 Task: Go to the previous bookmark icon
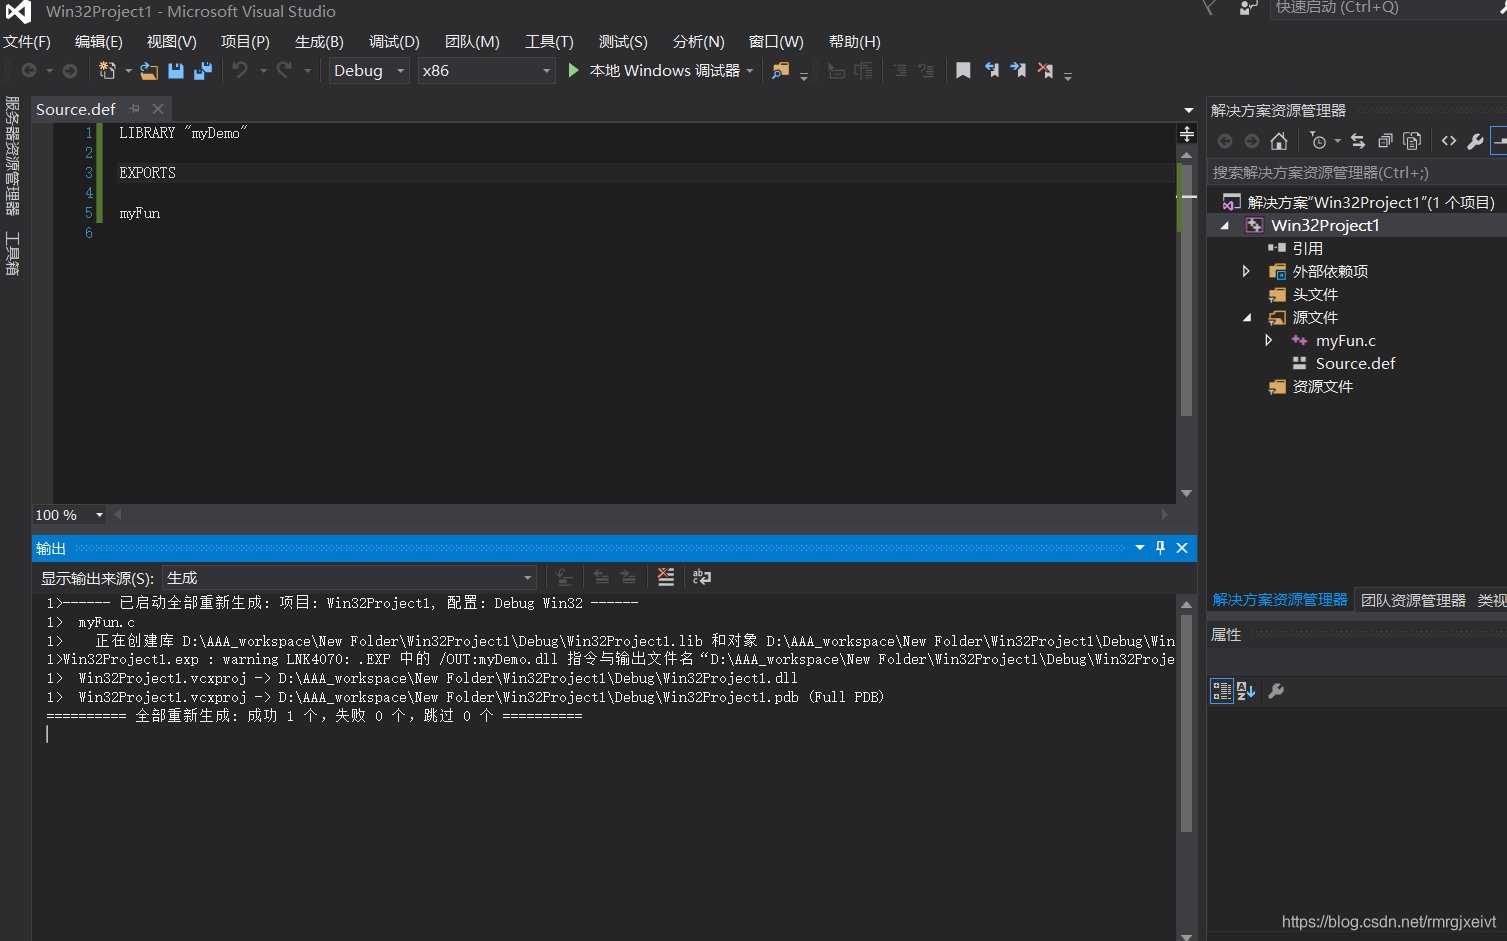(x=991, y=70)
